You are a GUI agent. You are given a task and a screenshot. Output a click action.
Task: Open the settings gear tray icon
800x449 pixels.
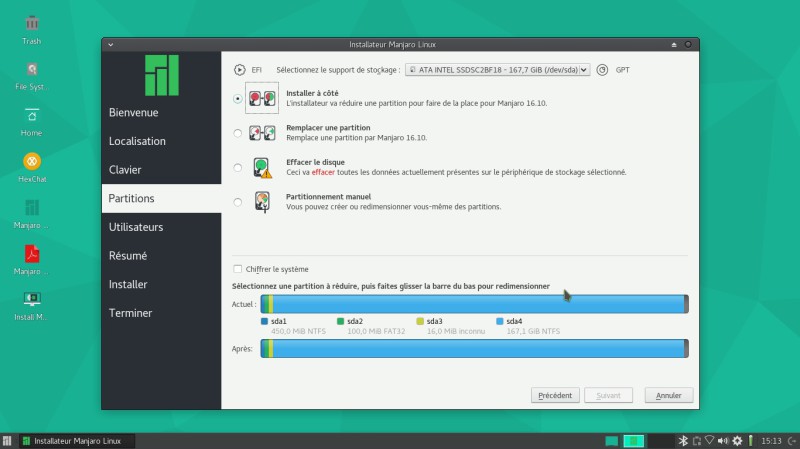pyautogui.click(x=737, y=441)
